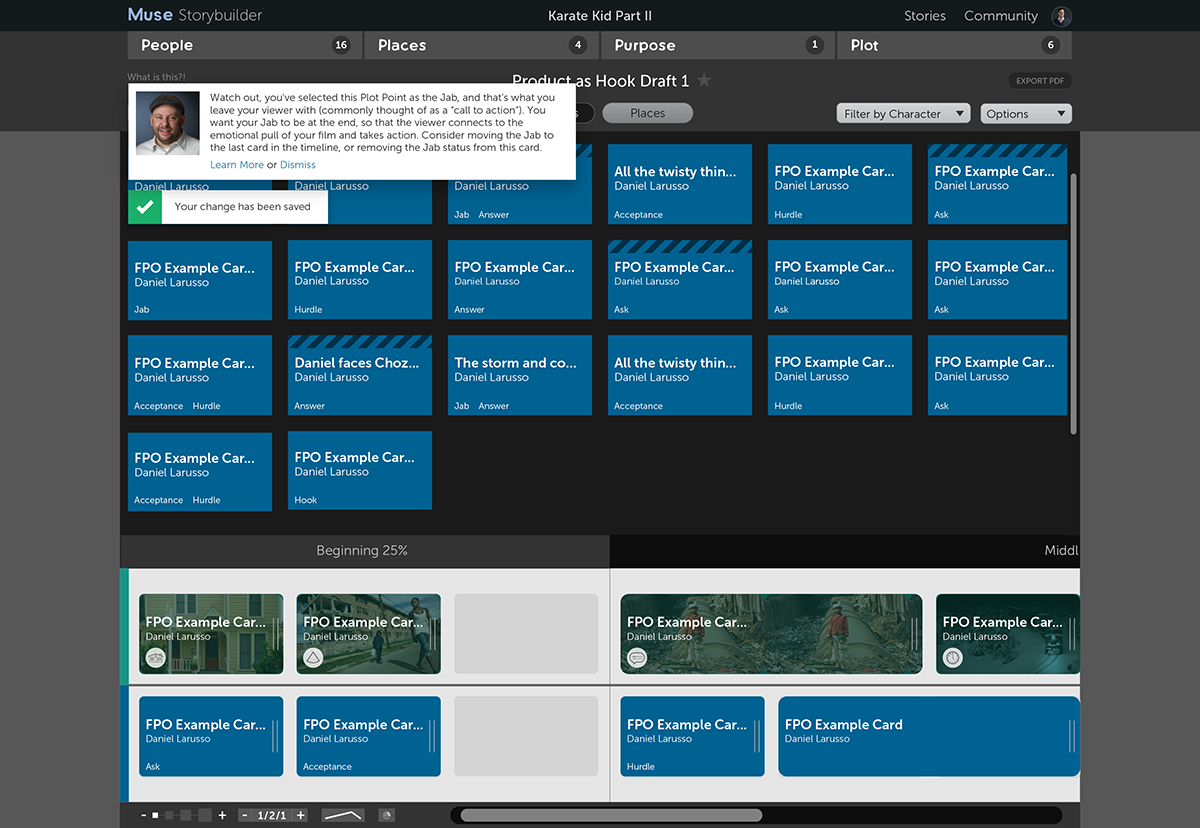Follow the Learn More link in tip
The width and height of the screenshot is (1200, 828).
[x=237, y=165]
